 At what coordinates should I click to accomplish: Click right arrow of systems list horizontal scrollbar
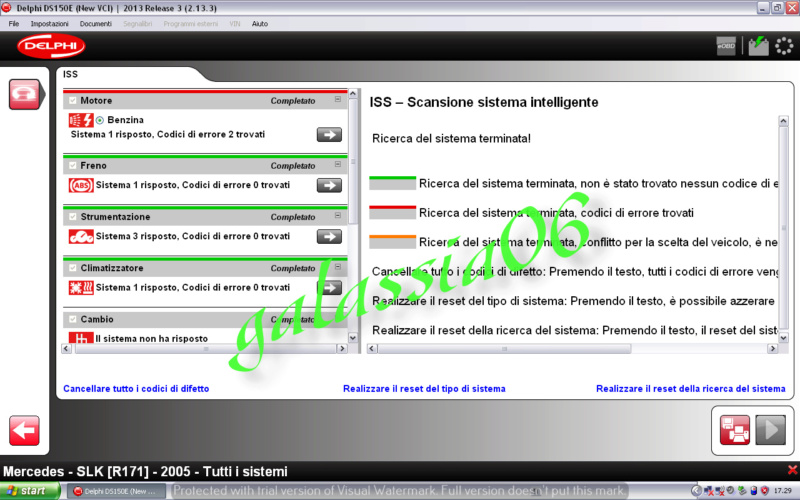tap(342, 348)
